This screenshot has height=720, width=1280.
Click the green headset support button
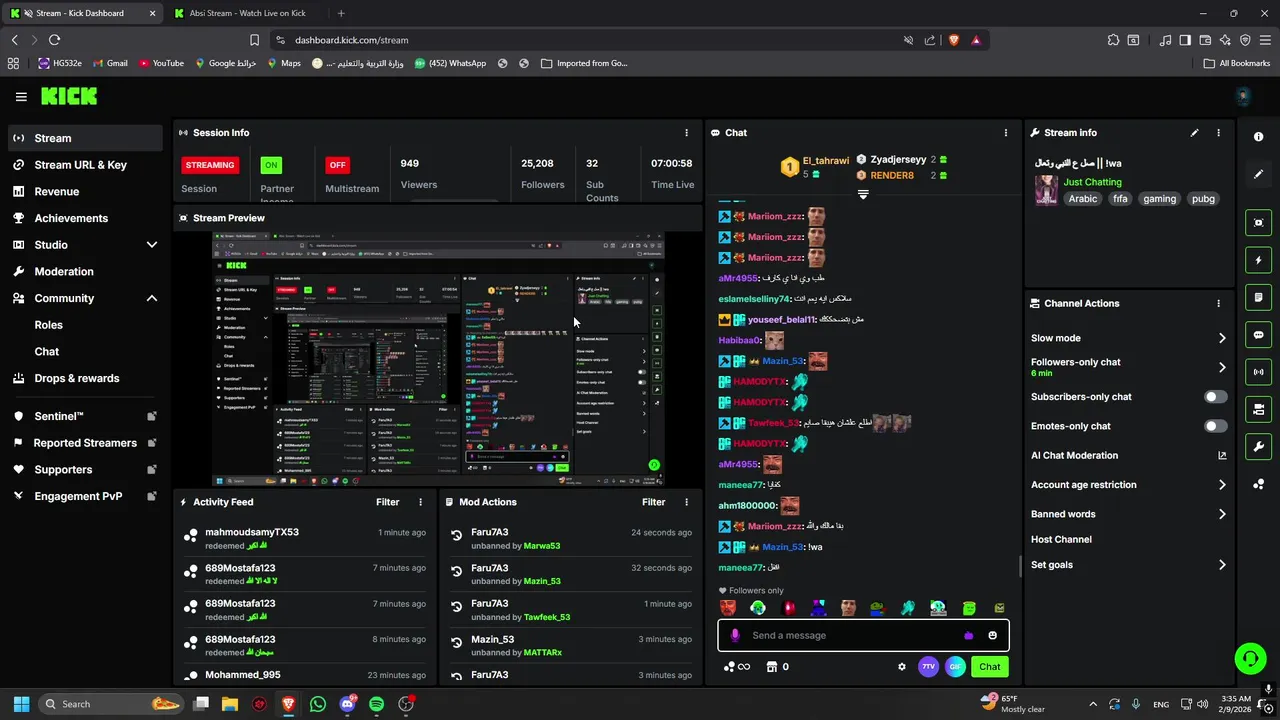1250,658
